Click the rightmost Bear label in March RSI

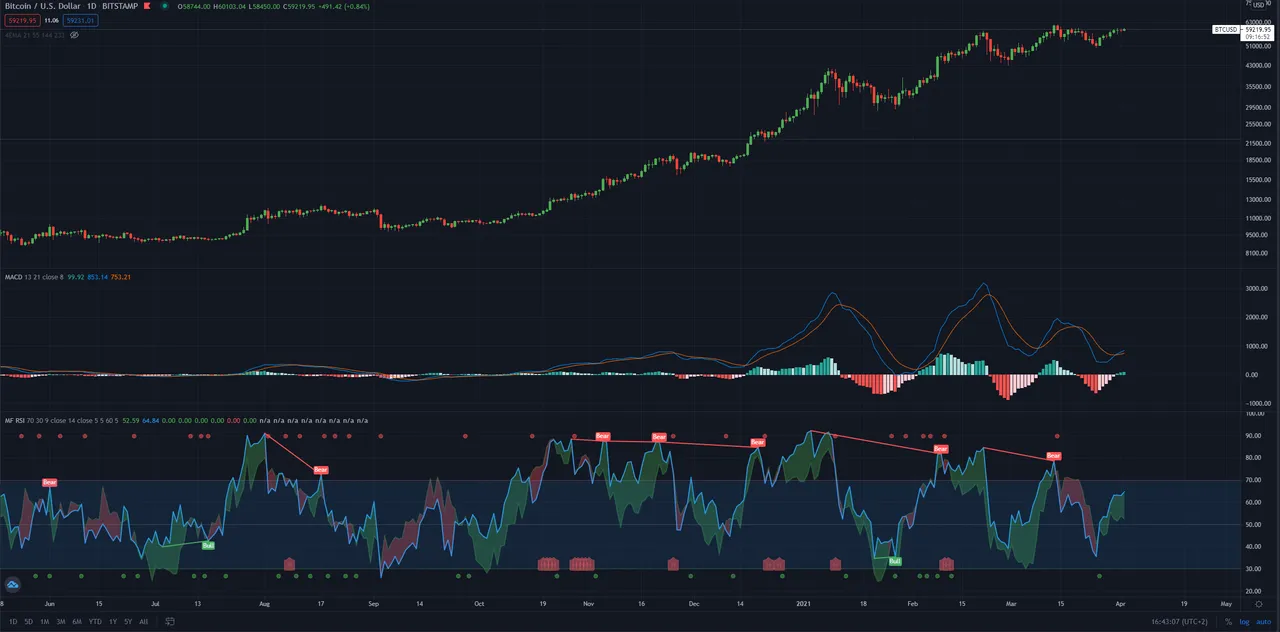pyautogui.click(x=1053, y=456)
